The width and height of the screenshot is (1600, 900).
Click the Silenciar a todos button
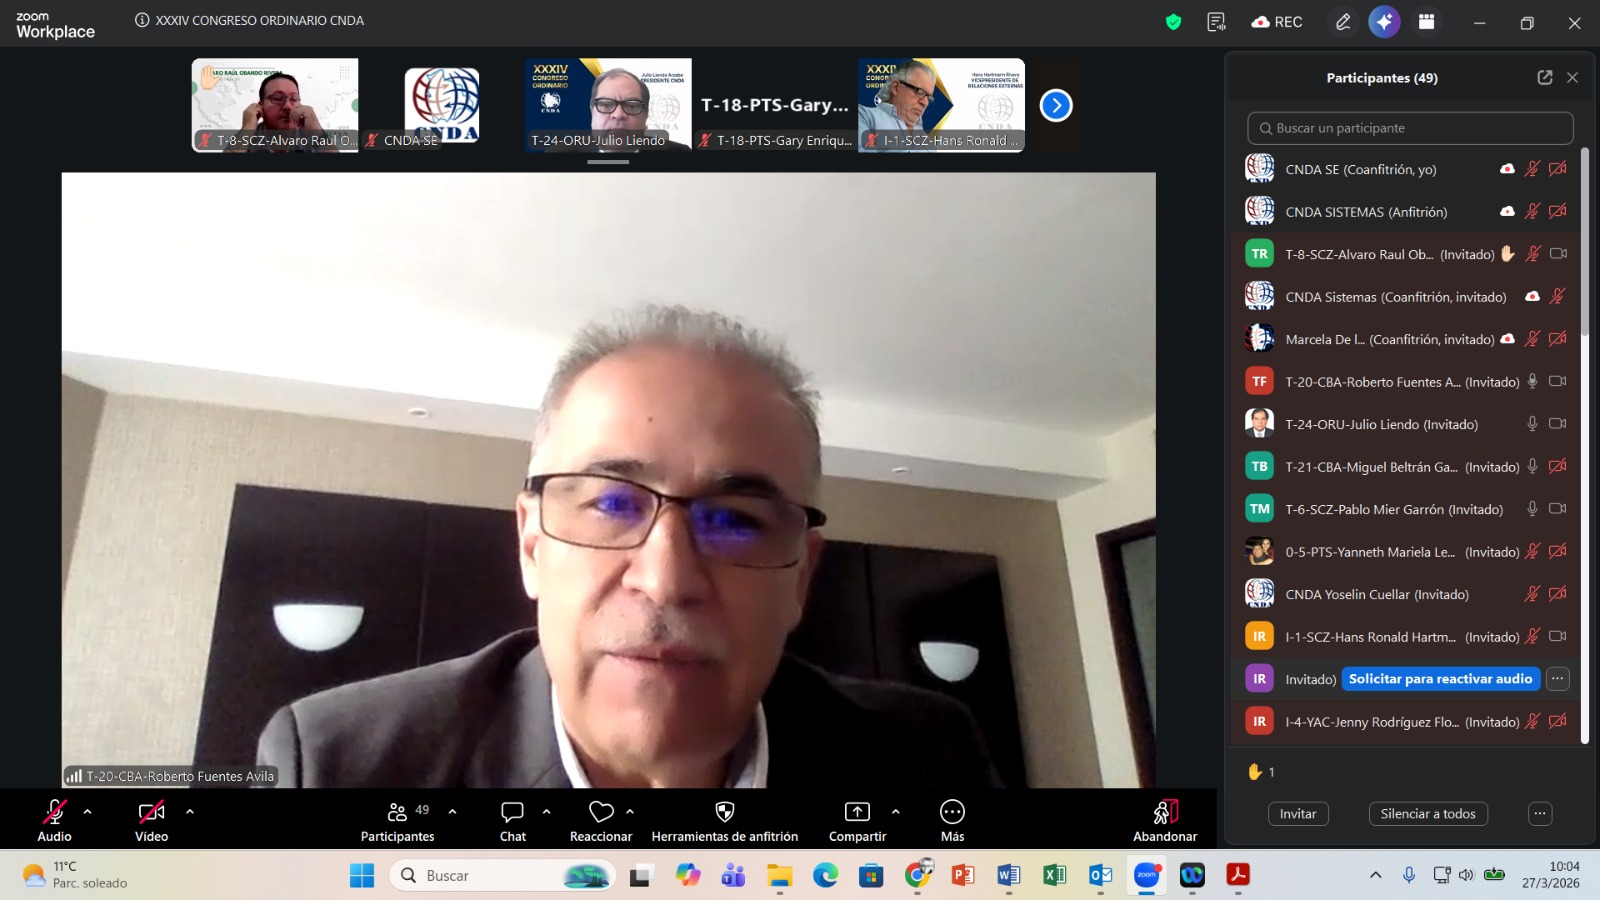pos(1428,814)
